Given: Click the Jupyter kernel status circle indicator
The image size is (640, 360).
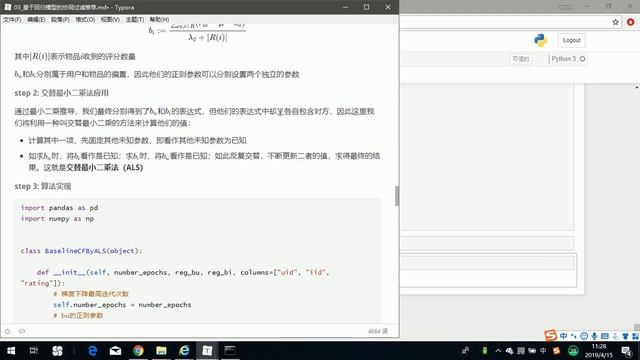Looking at the screenshot, I should (x=582, y=59).
